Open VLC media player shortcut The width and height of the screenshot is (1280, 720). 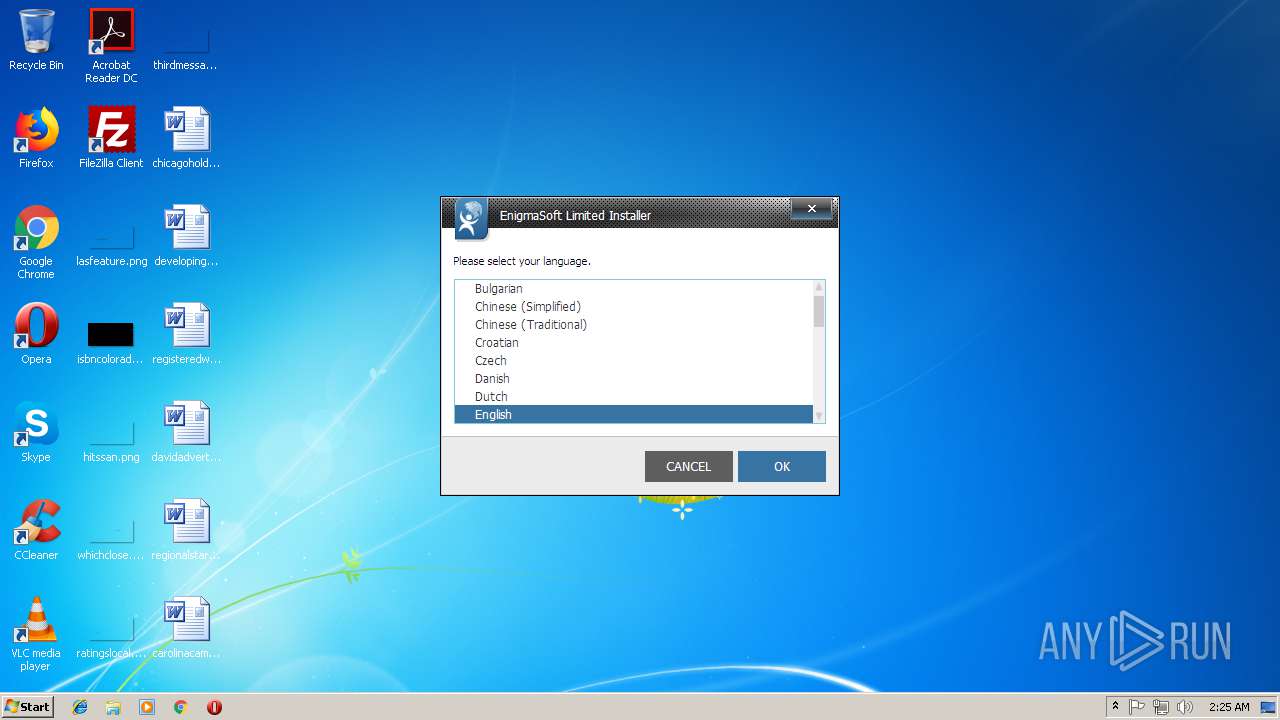coord(36,634)
